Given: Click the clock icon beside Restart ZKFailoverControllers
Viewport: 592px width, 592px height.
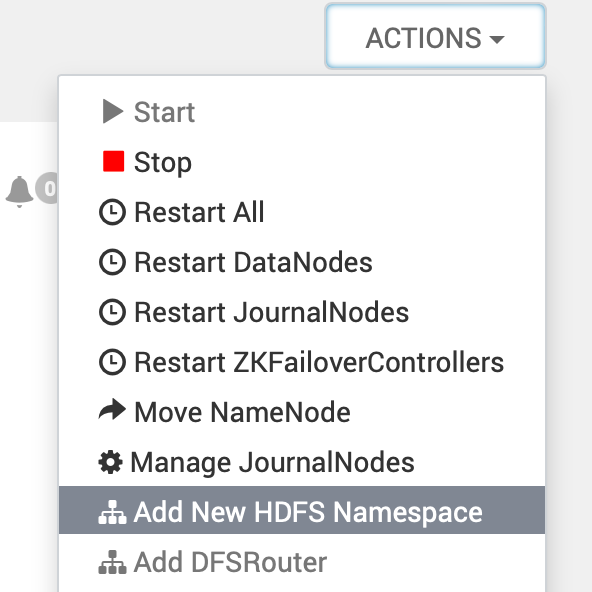Looking at the screenshot, I should (112, 362).
